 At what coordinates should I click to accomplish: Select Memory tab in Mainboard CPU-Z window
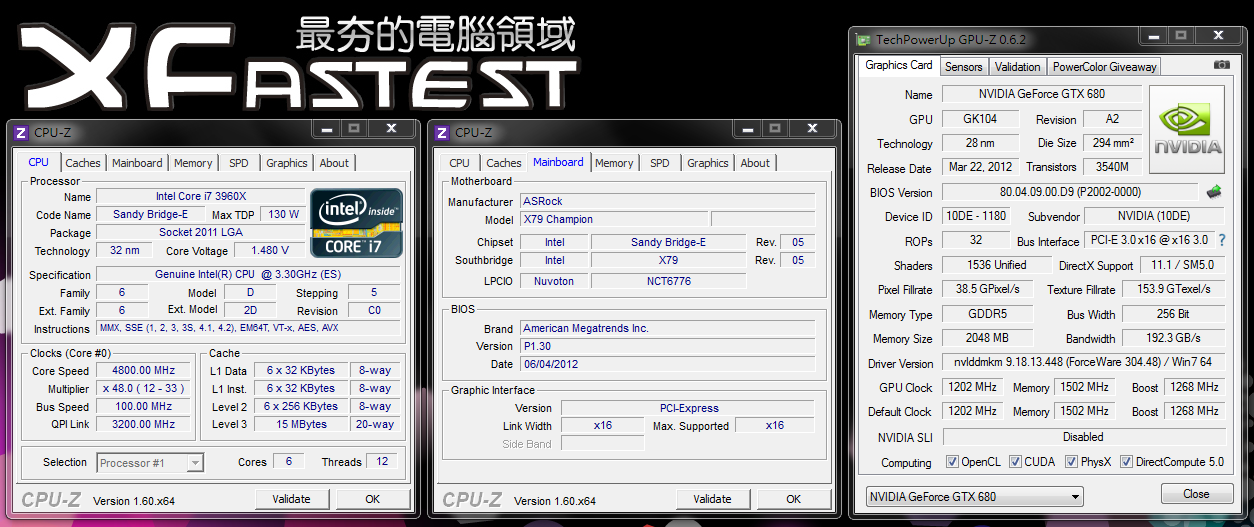(x=614, y=163)
